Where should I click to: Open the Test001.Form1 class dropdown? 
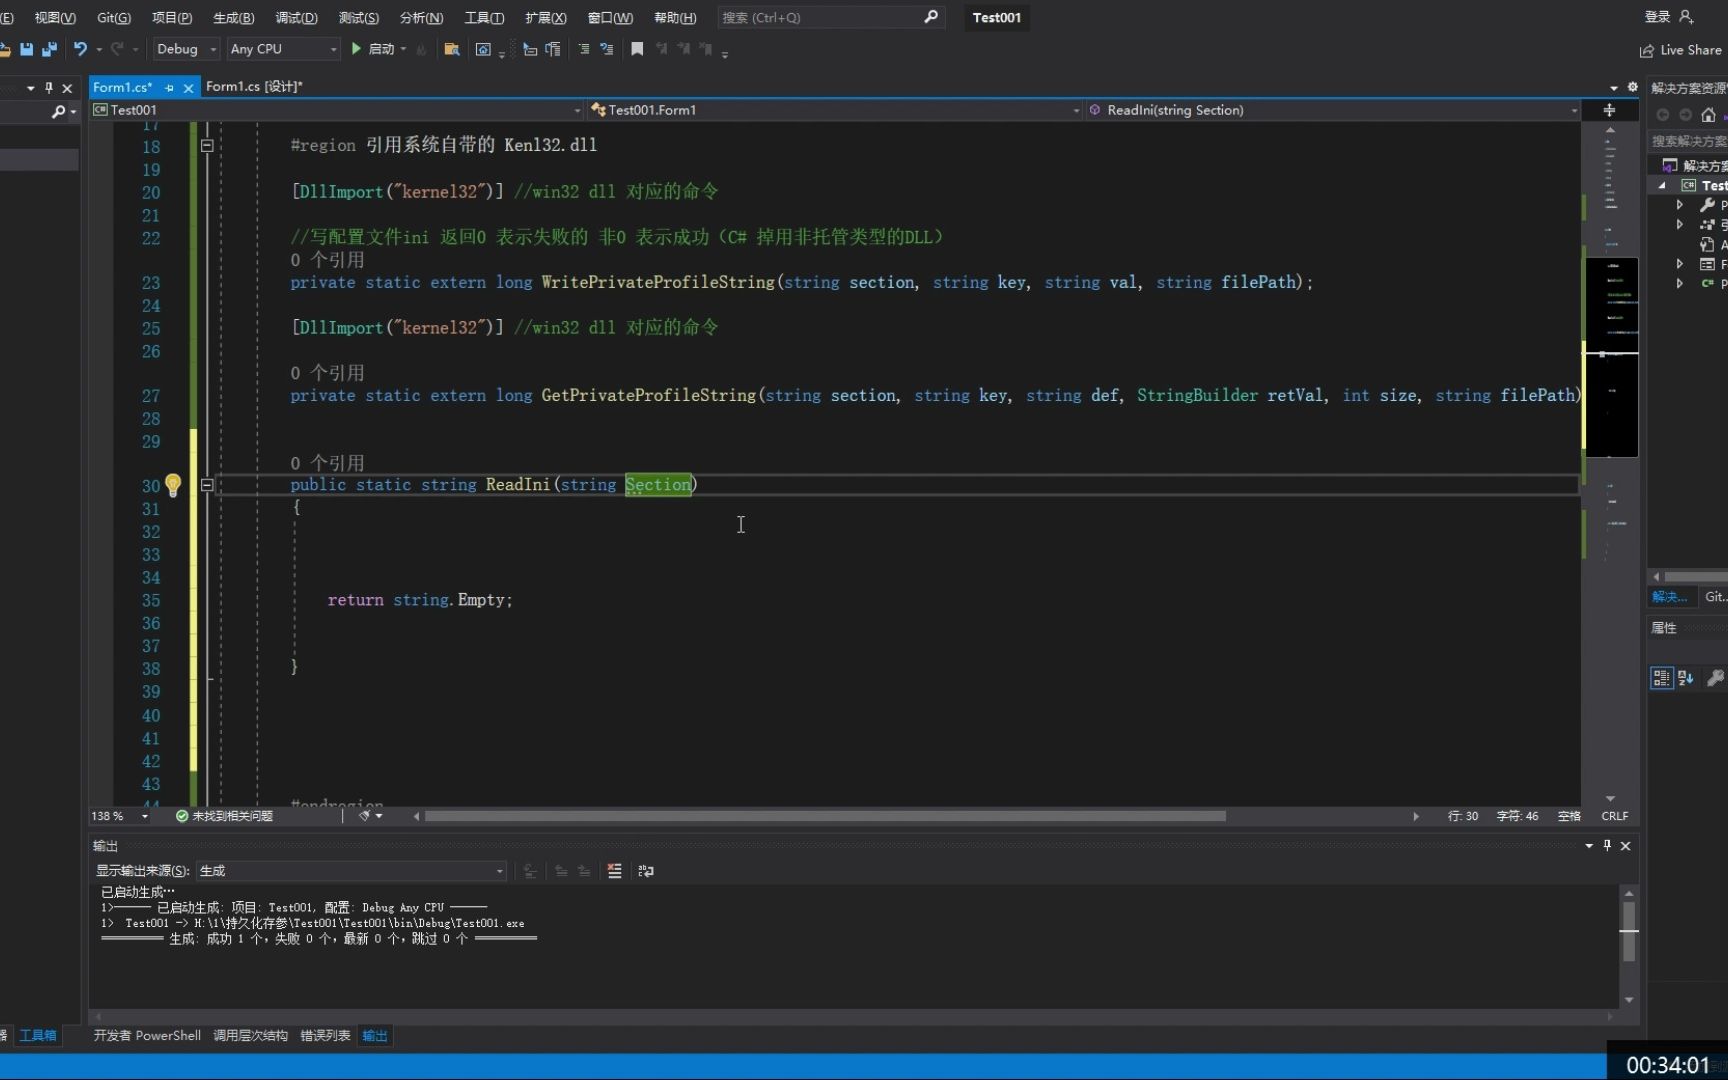pyautogui.click(x=835, y=110)
